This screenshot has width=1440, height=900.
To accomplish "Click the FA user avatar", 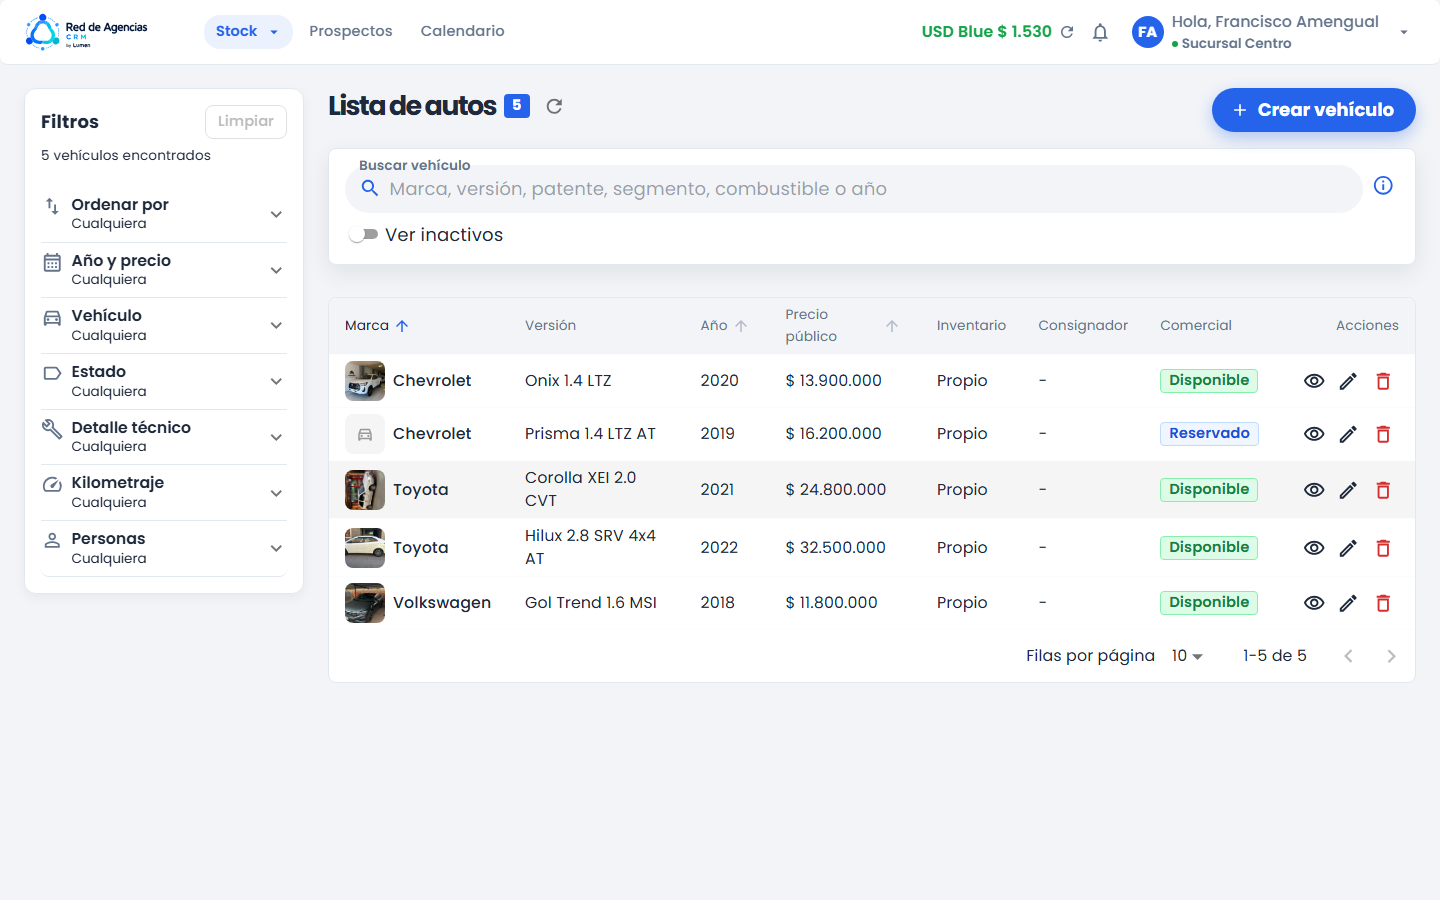I will [1148, 32].
